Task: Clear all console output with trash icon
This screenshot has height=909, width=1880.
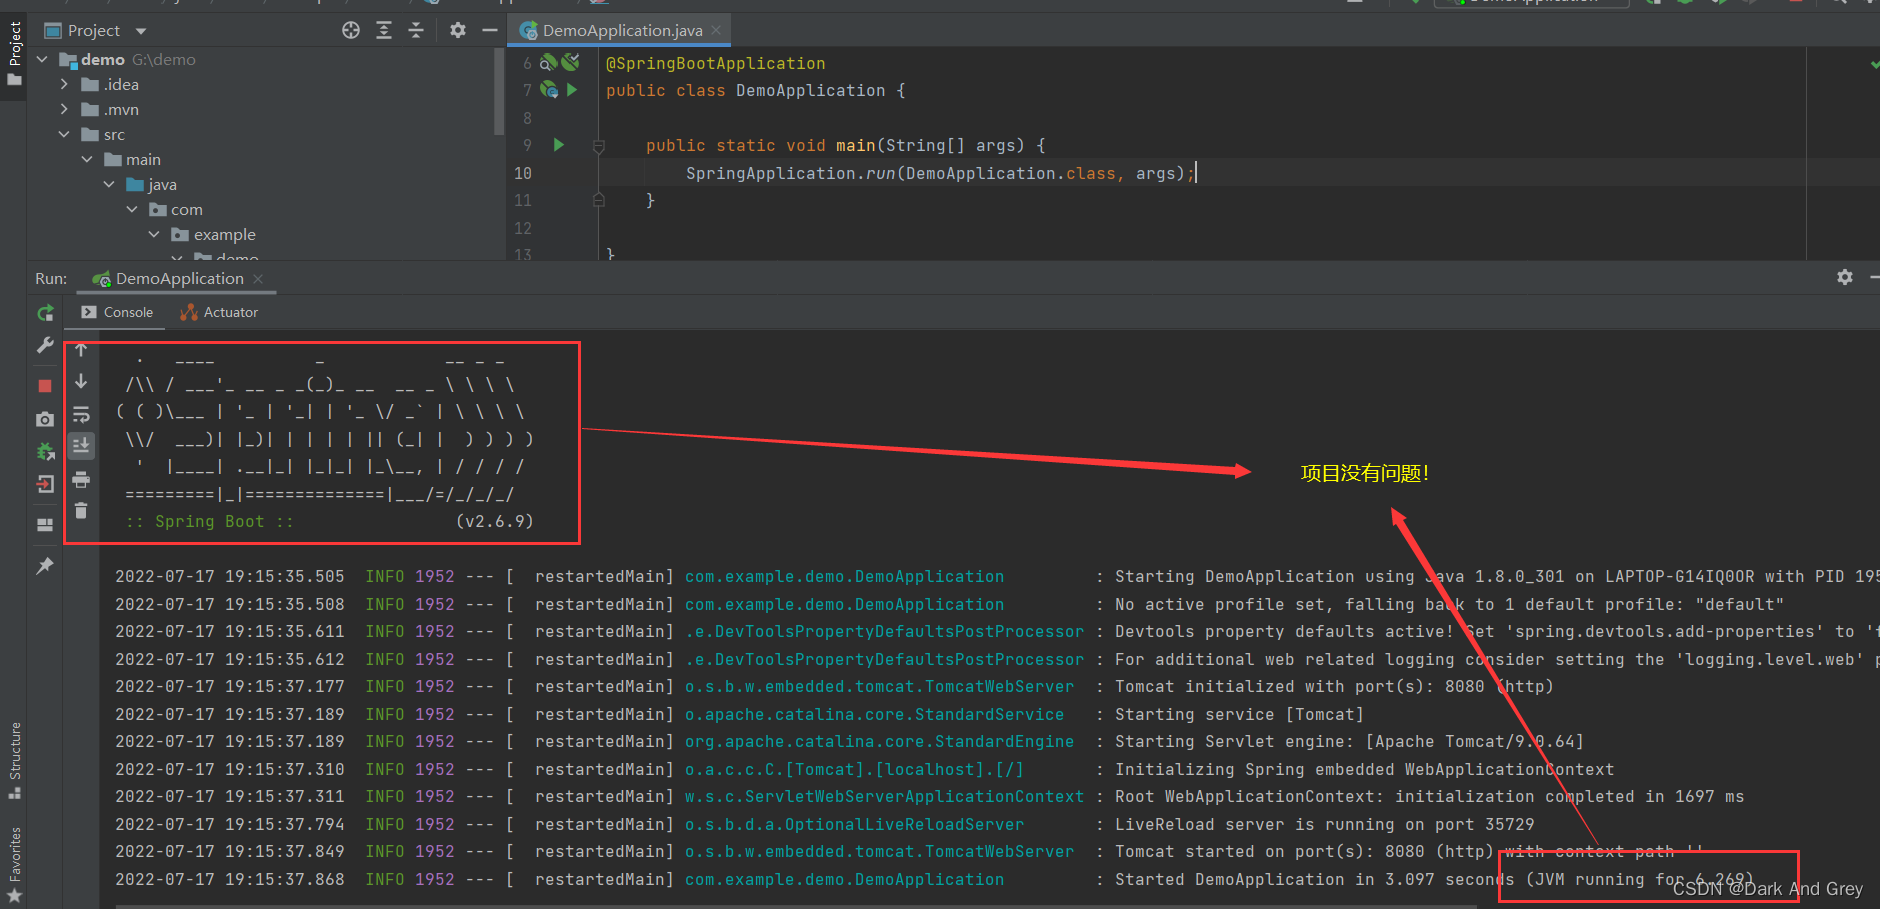Action: click(x=81, y=511)
